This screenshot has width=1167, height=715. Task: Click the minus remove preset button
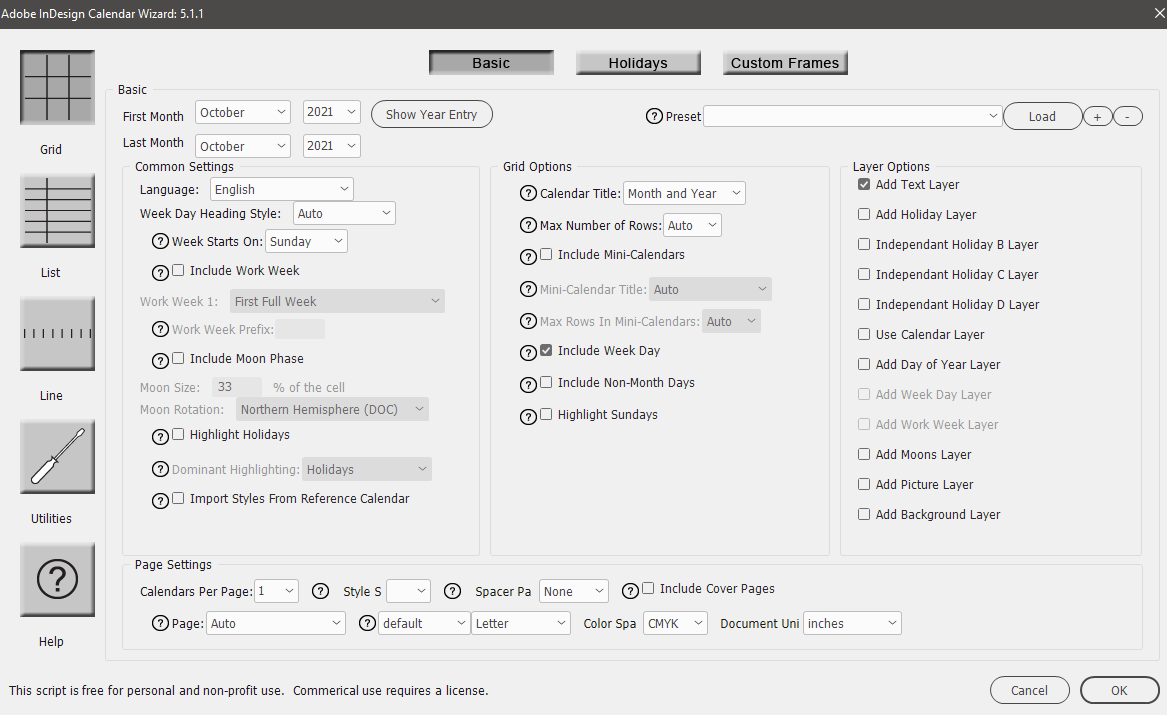pyautogui.click(x=1128, y=116)
